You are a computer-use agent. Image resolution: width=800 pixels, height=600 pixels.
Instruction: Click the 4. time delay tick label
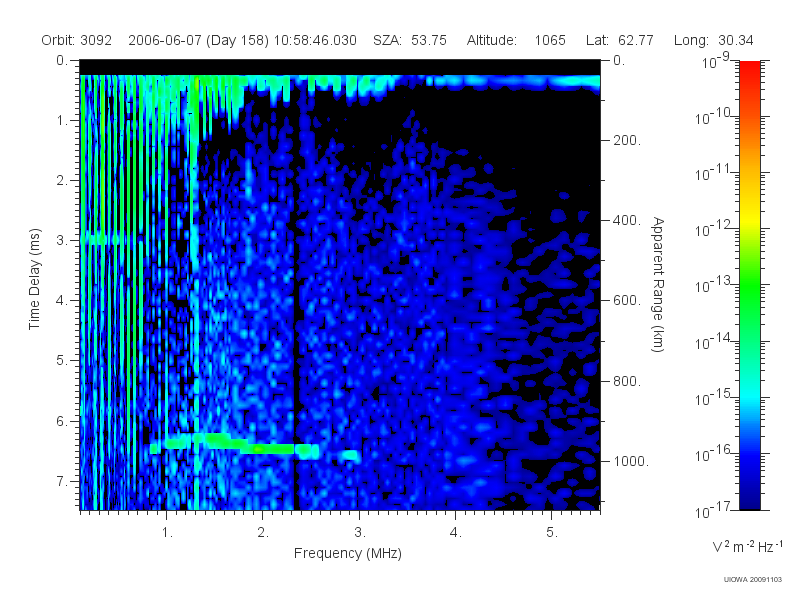pyautogui.click(x=61, y=301)
